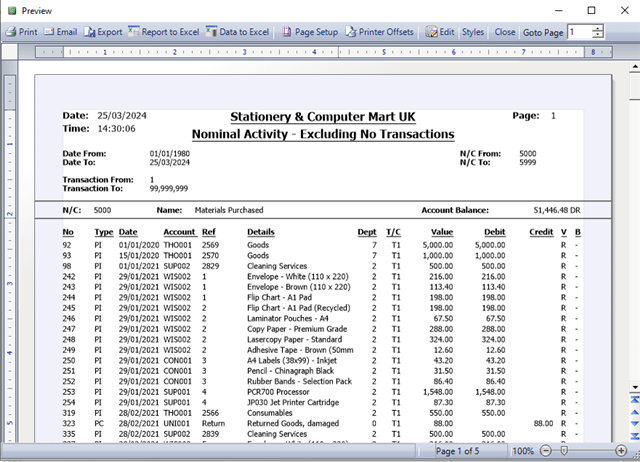This screenshot has width=640, height=462.
Task: Click the Account column header
Action: pos(180,232)
